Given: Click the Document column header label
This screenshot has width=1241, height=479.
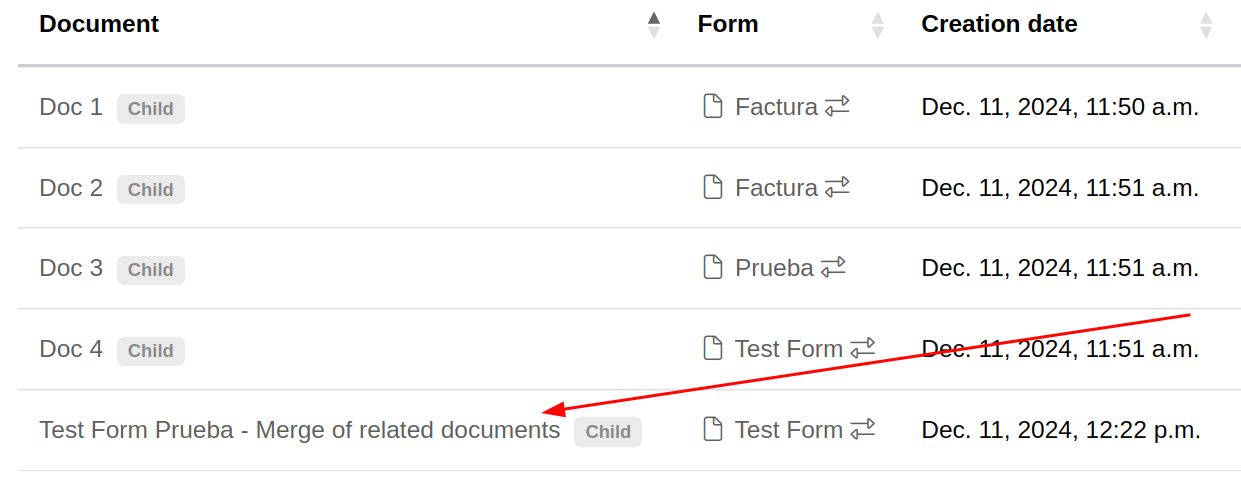Looking at the screenshot, I should (99, 24).
